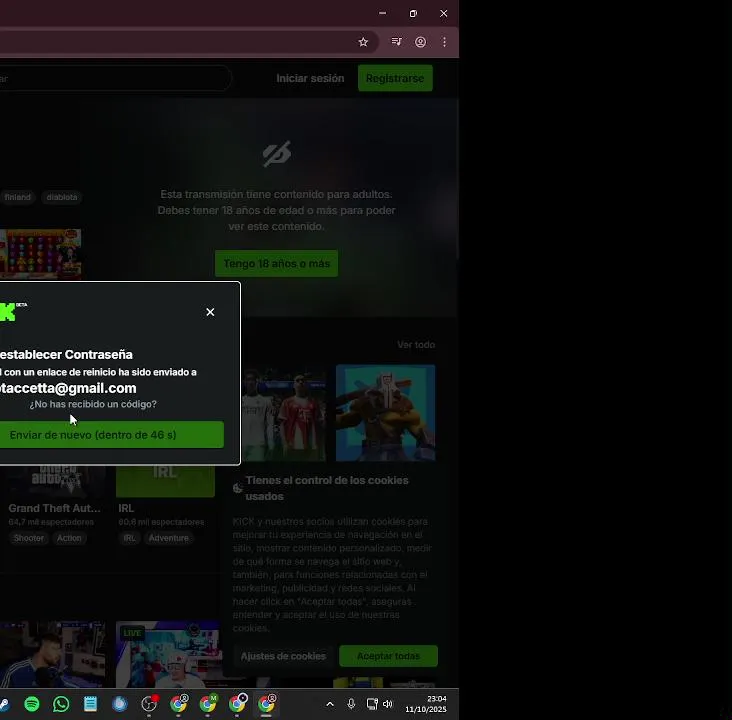Viewport: 732px width, 720px height.
Task: Click the Kick logo in the dialog
Action: 12,311
